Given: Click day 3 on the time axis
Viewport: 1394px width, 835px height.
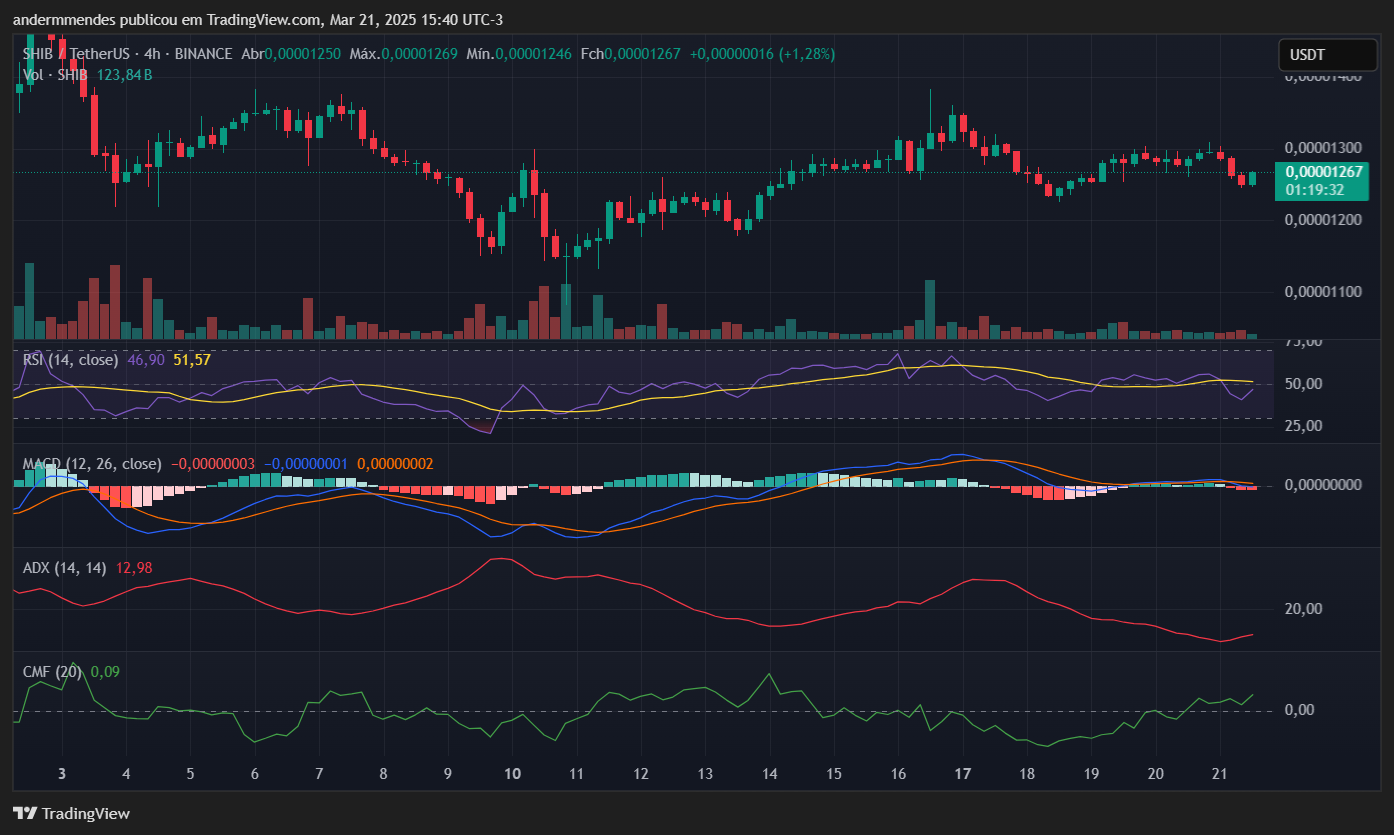Looking at the screenshot, I should point(62,774).
